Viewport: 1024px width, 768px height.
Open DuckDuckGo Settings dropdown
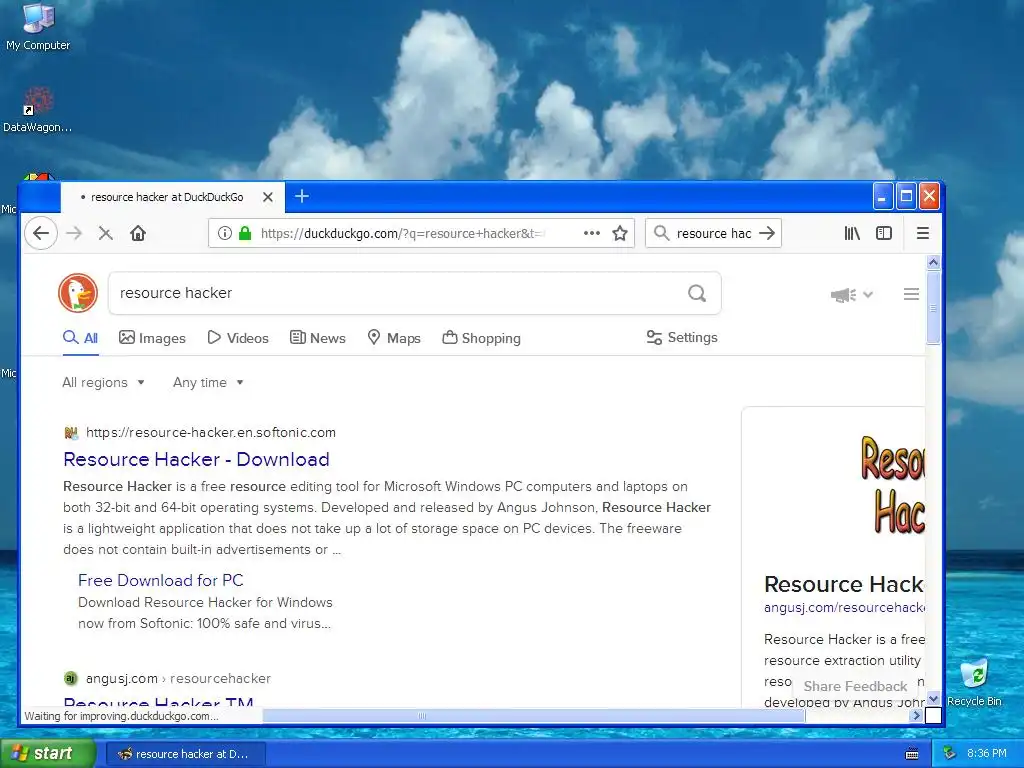(x=682, y=337)
